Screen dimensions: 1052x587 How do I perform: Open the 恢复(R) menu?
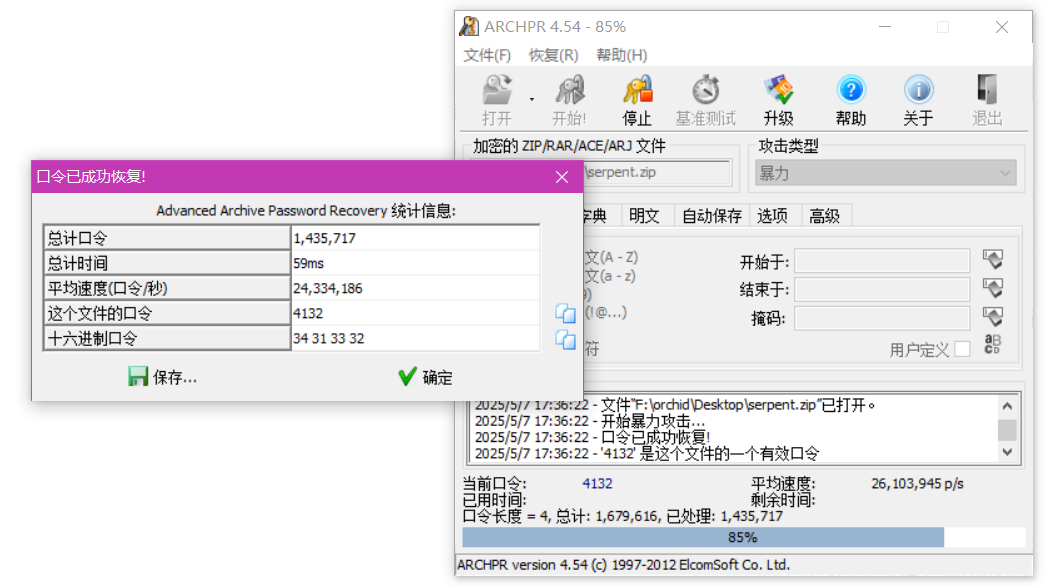(x=553, y=55)
